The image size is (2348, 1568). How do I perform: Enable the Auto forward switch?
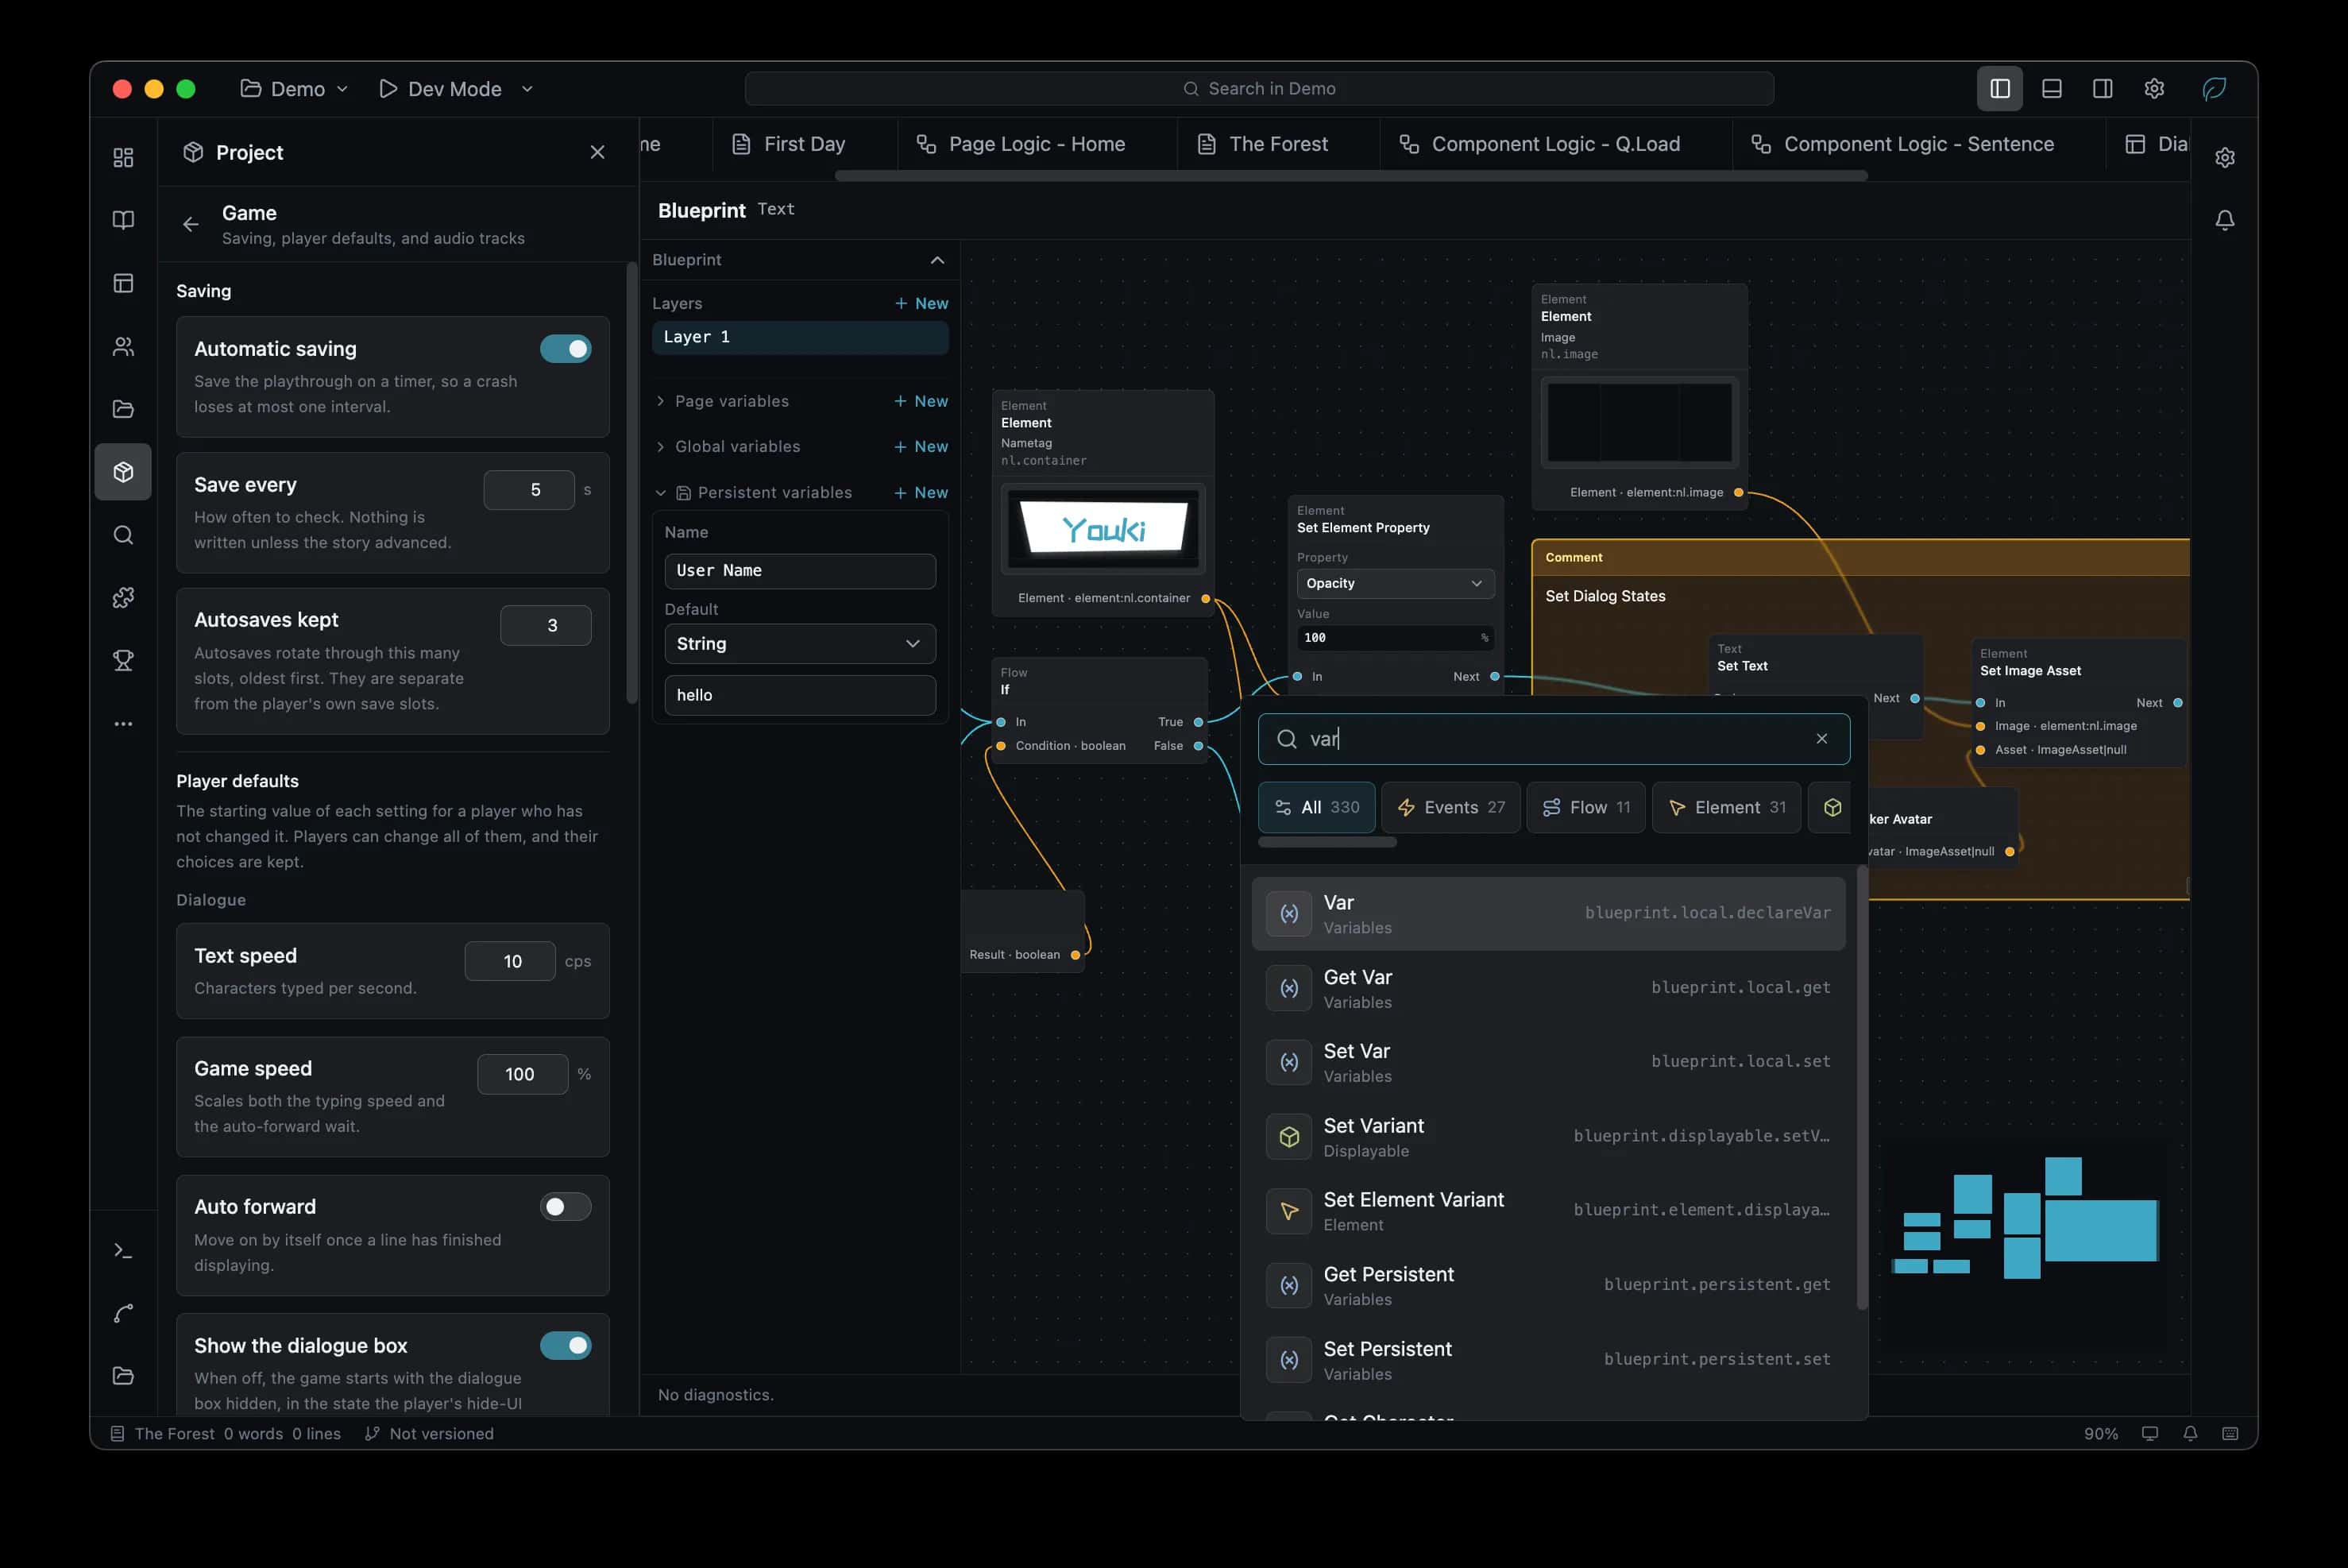[x=565, y=1207]
